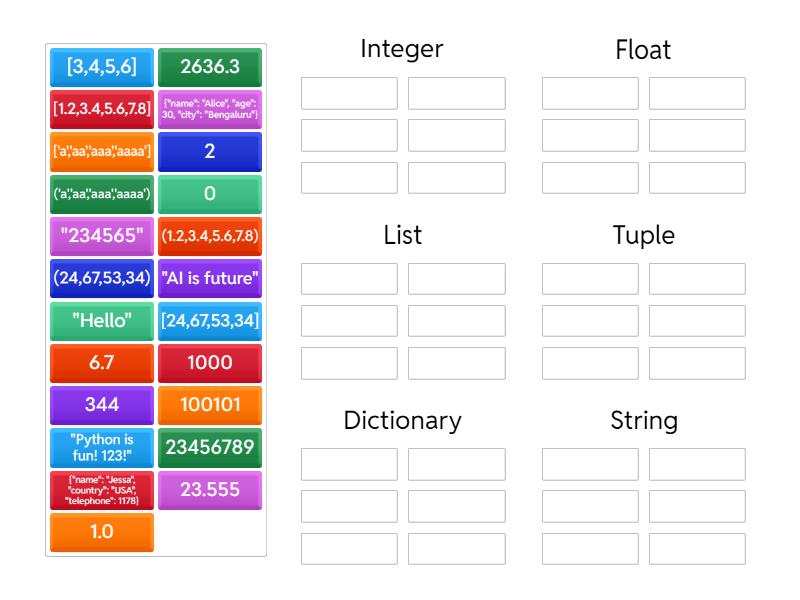Select the (24,67,53,34) tuple tile
The image size is (800, 600).
[101, 279]
